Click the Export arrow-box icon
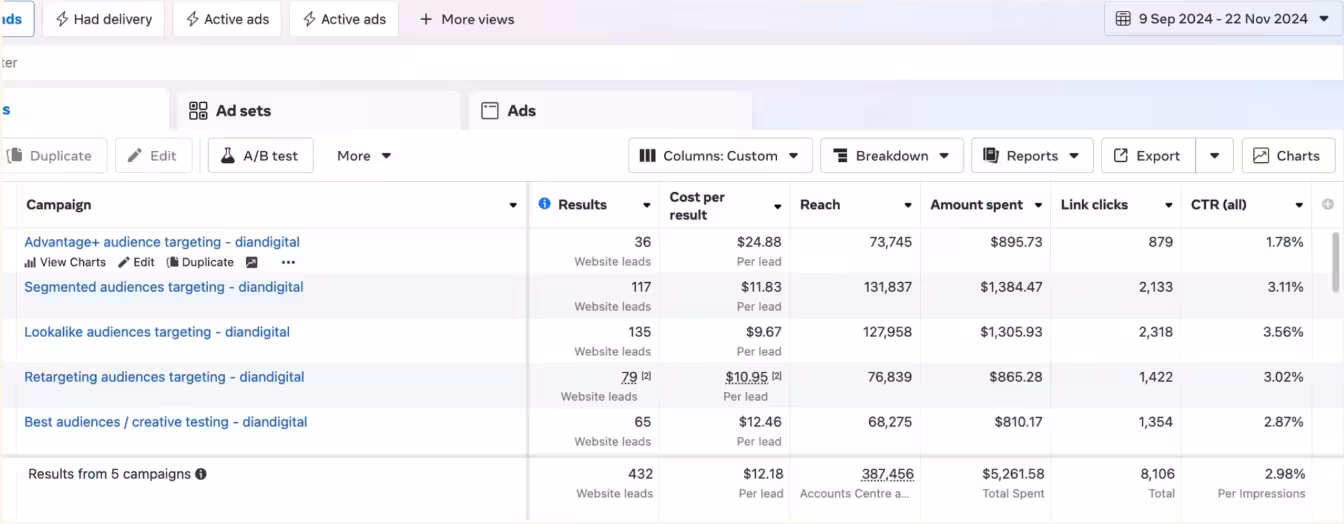 (x=1121, y=156)
